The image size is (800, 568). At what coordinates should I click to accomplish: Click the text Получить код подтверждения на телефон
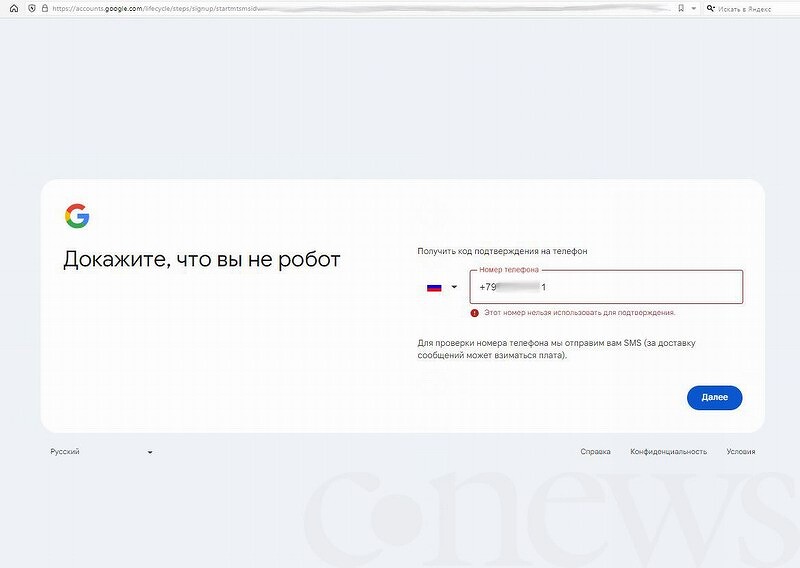(x=502, y=251)
